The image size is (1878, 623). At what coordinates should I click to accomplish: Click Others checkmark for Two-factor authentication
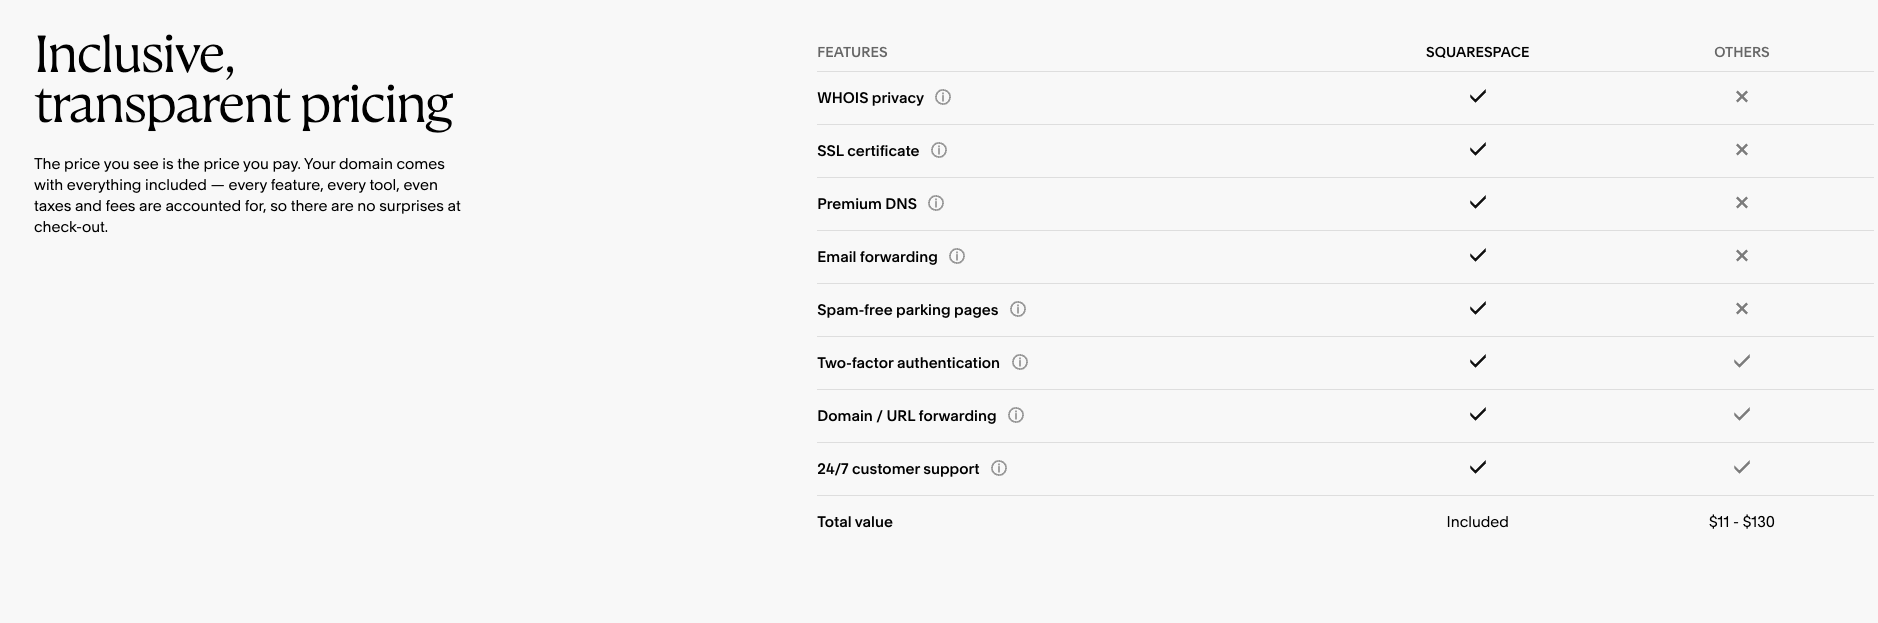click(1741, 362)
